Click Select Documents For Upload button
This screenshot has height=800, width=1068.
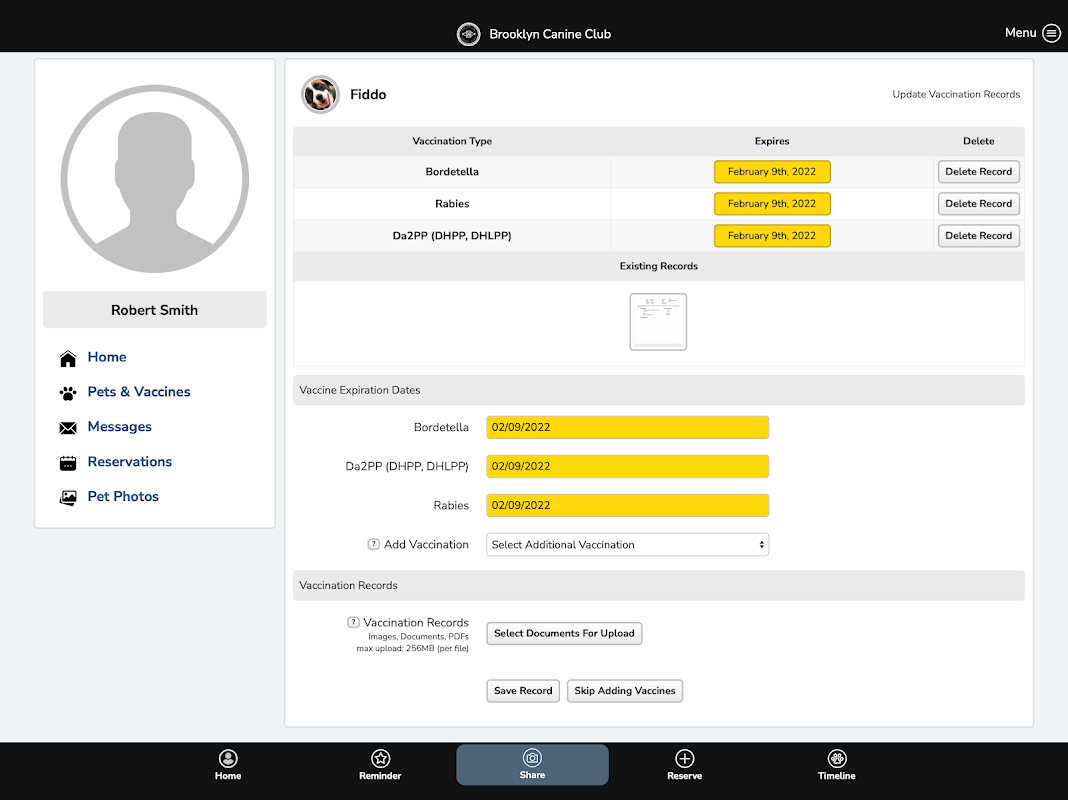(564, 633)
